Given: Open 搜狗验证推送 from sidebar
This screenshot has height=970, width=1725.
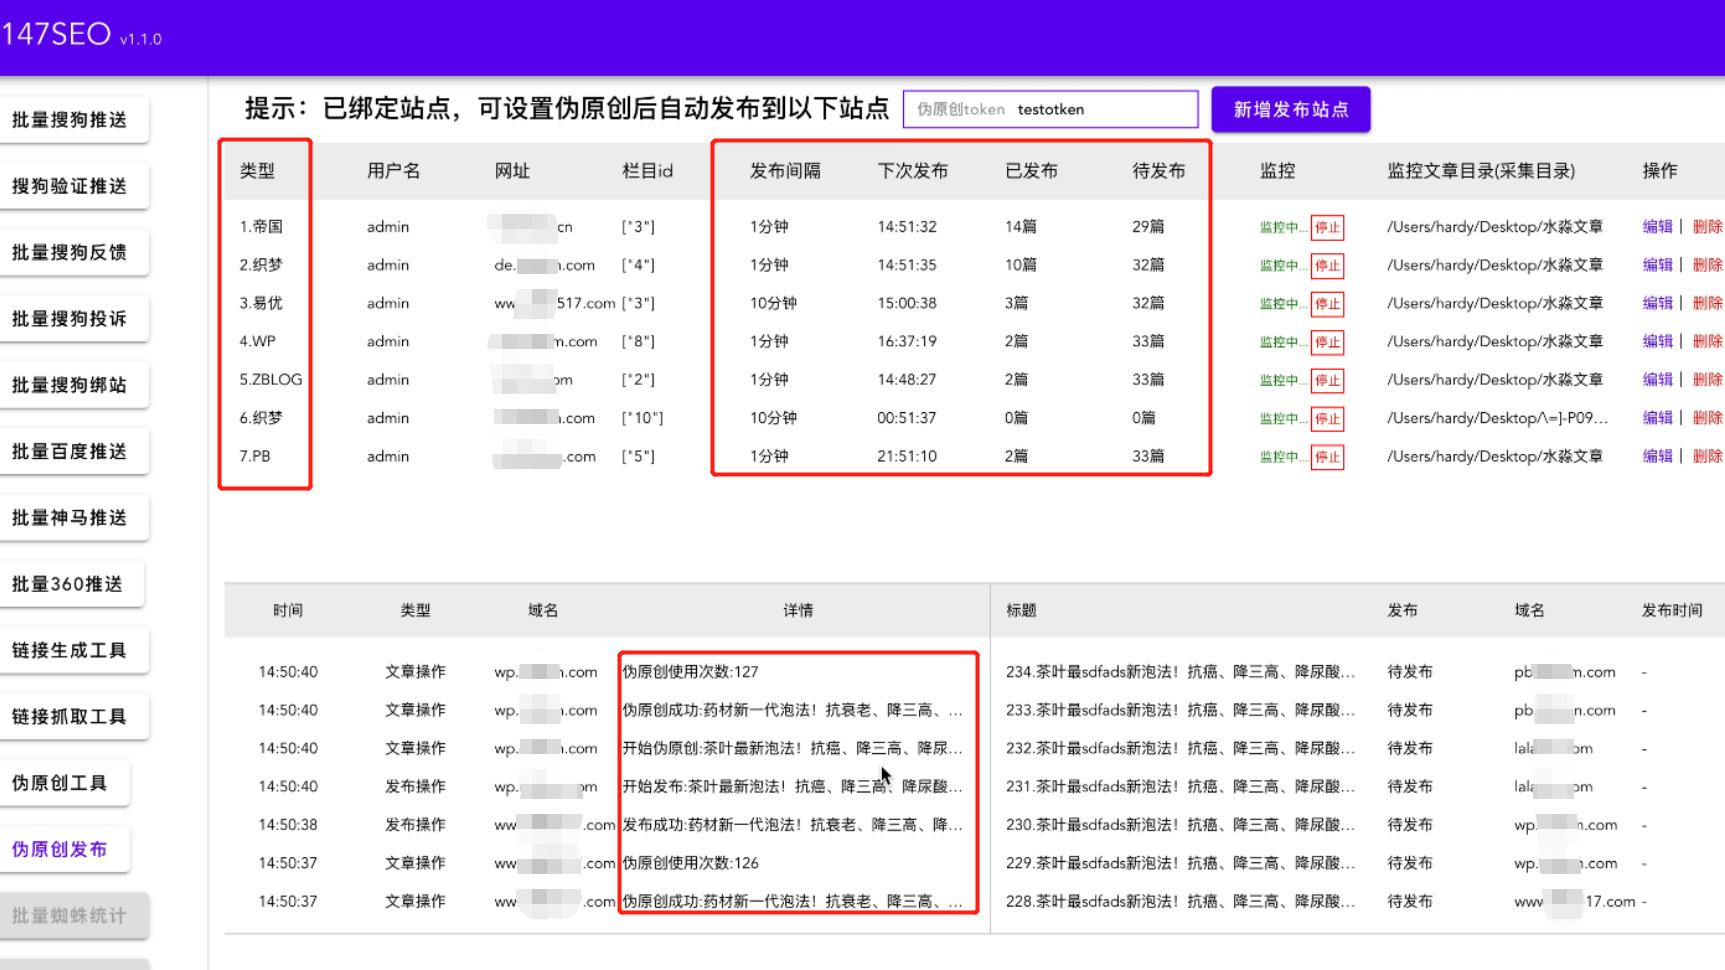Looking at the screenshot, I should tap(75, 185).
